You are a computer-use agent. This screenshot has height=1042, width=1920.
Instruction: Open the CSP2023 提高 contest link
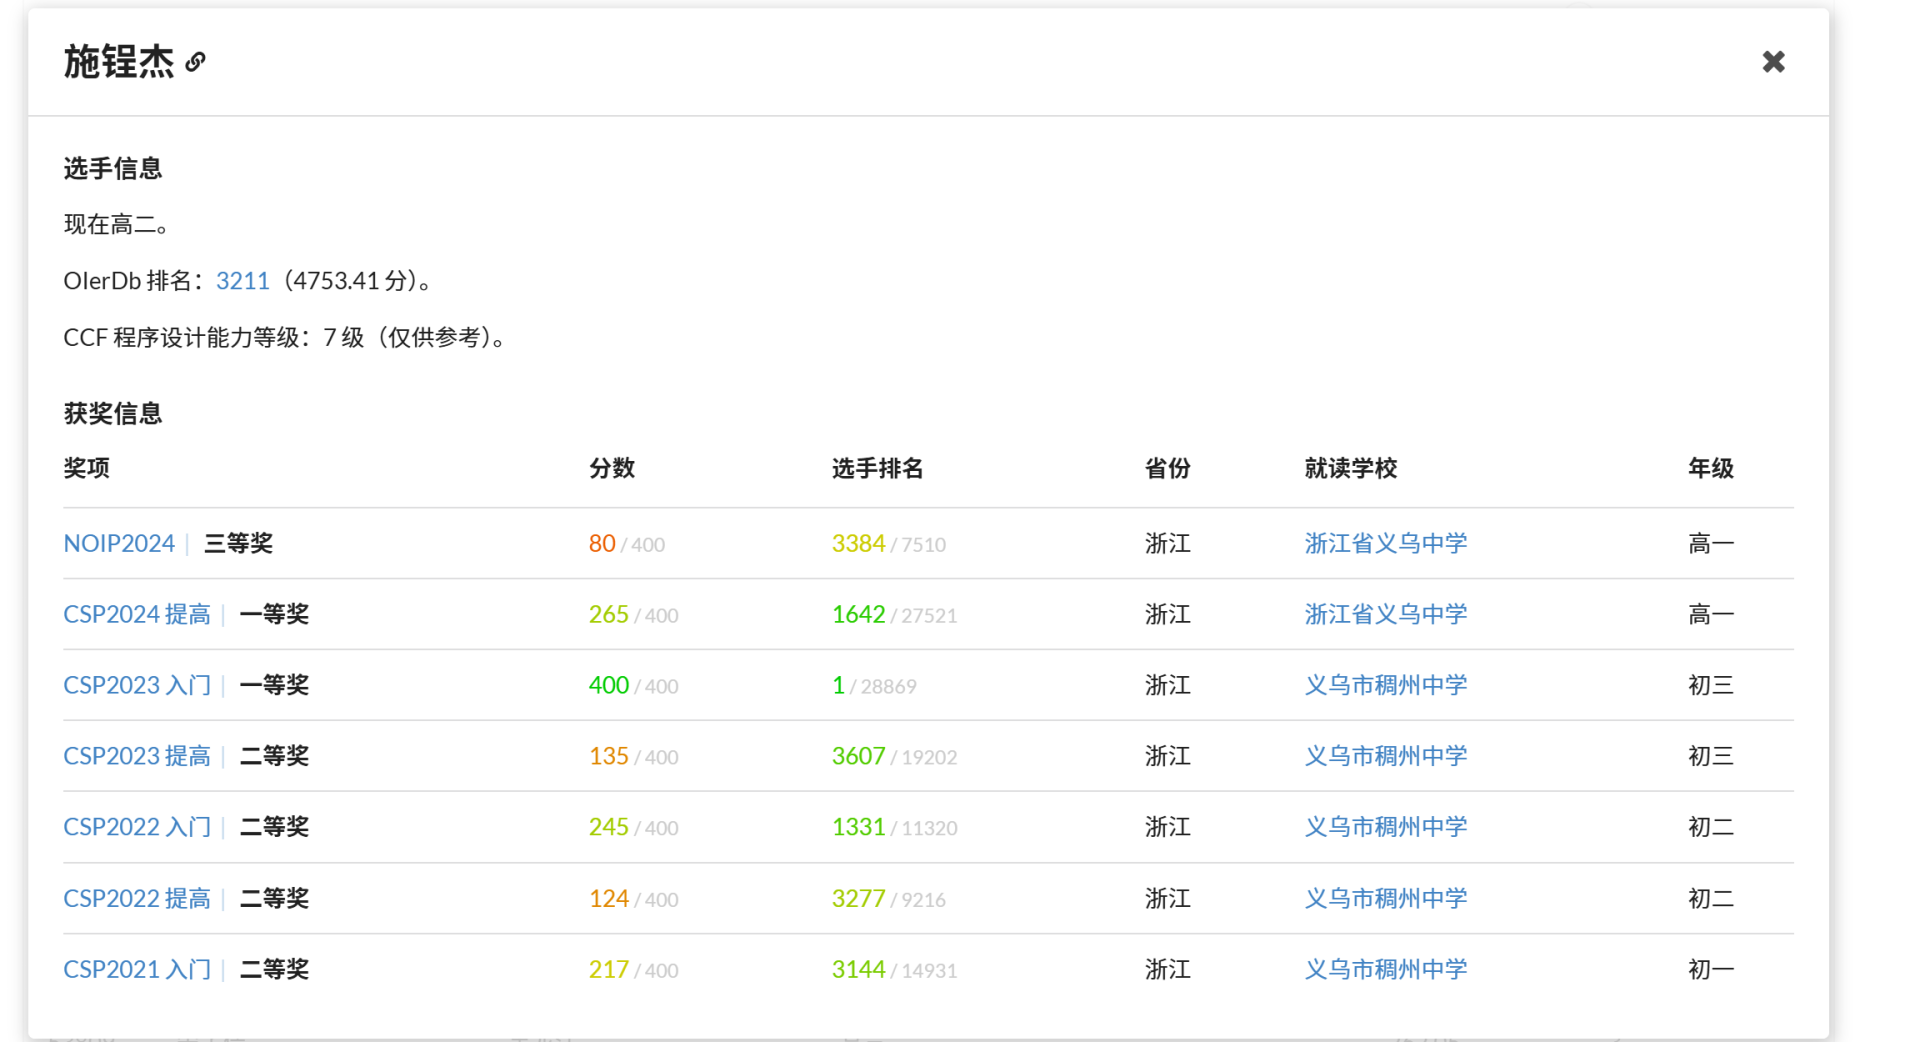pos(137,756)
